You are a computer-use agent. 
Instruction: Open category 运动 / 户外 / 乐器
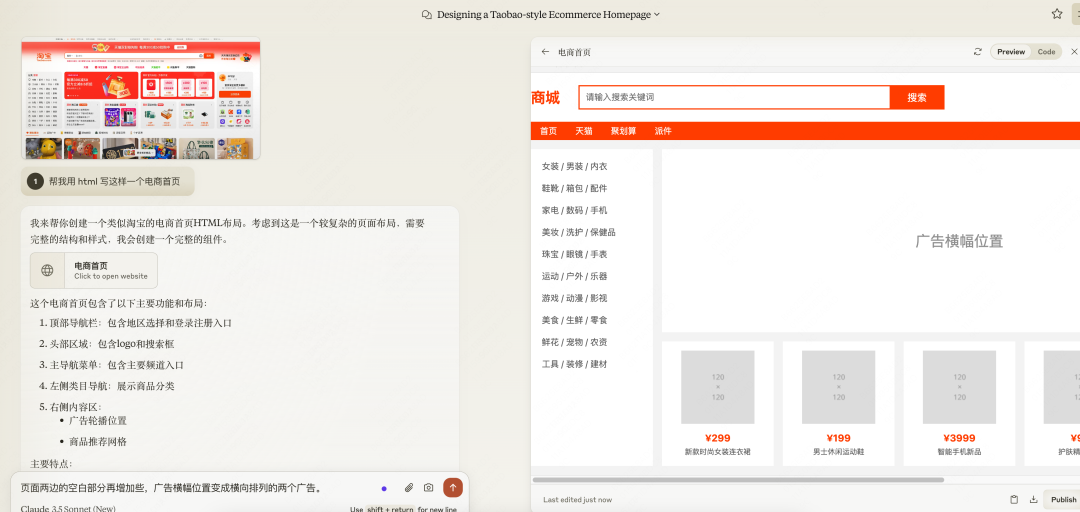tap(574, 276)
